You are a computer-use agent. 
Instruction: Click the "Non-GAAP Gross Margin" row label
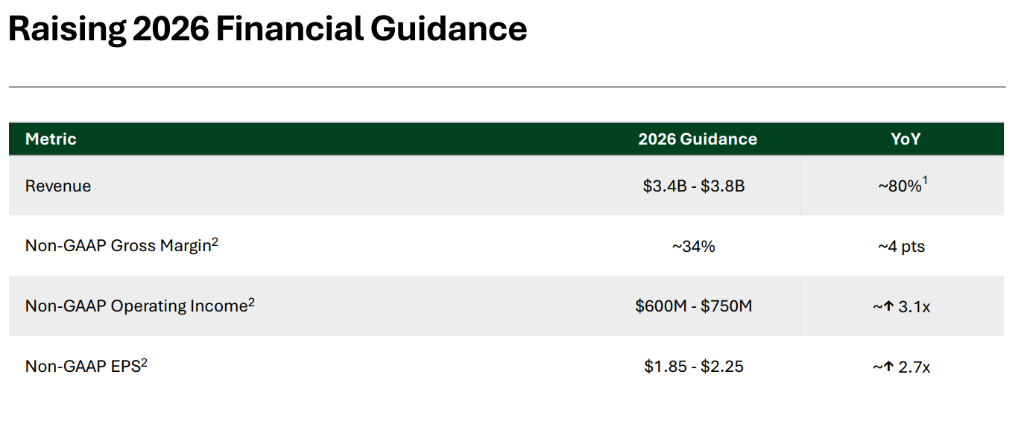tap(117, 246)
